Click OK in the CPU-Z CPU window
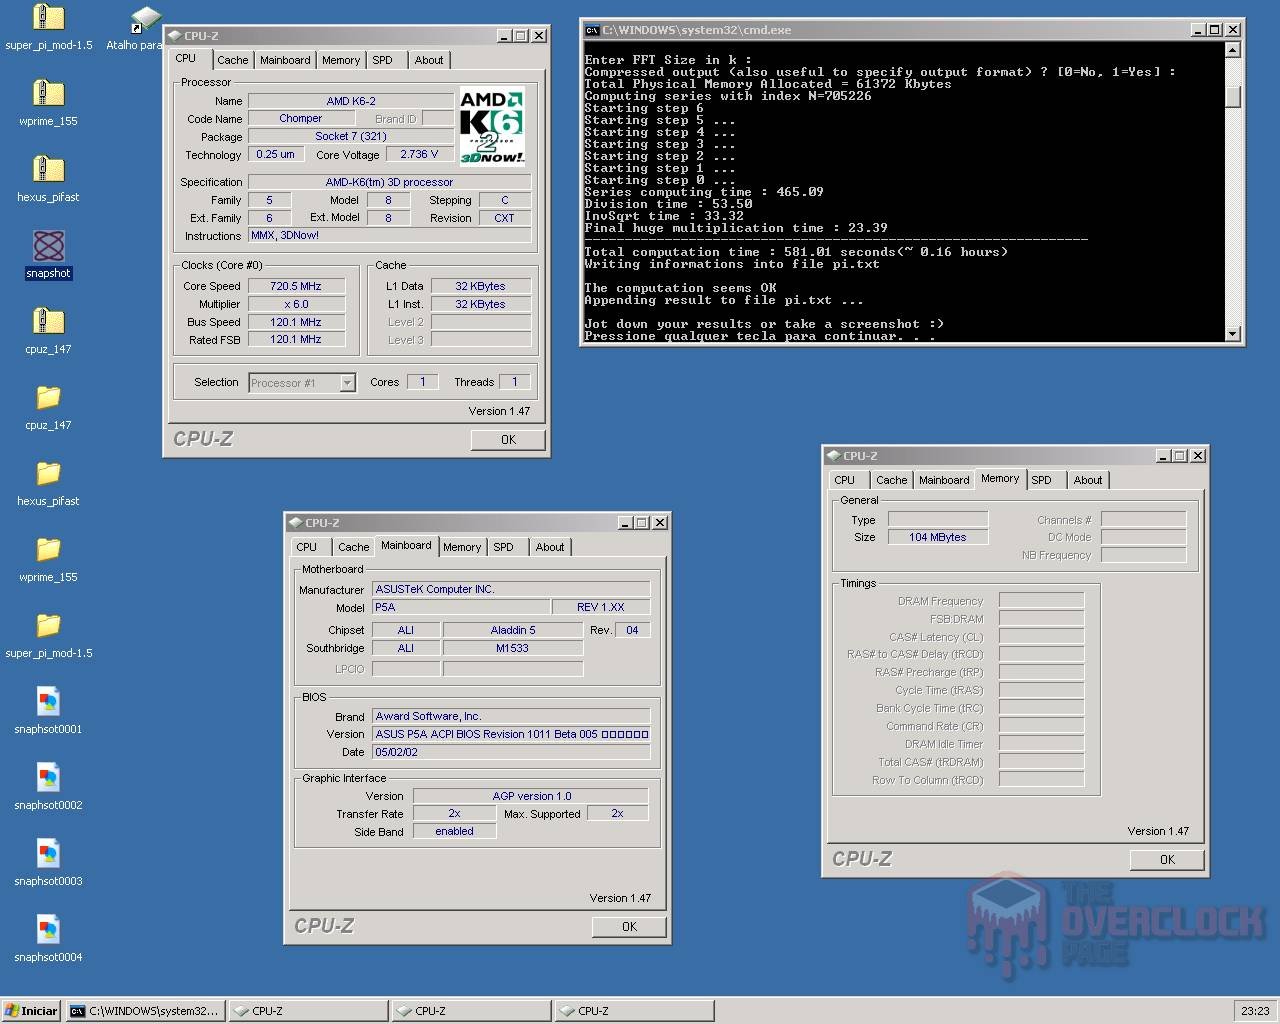The height and width of the screenshot is (1024, 1280). tap(508, 440)
